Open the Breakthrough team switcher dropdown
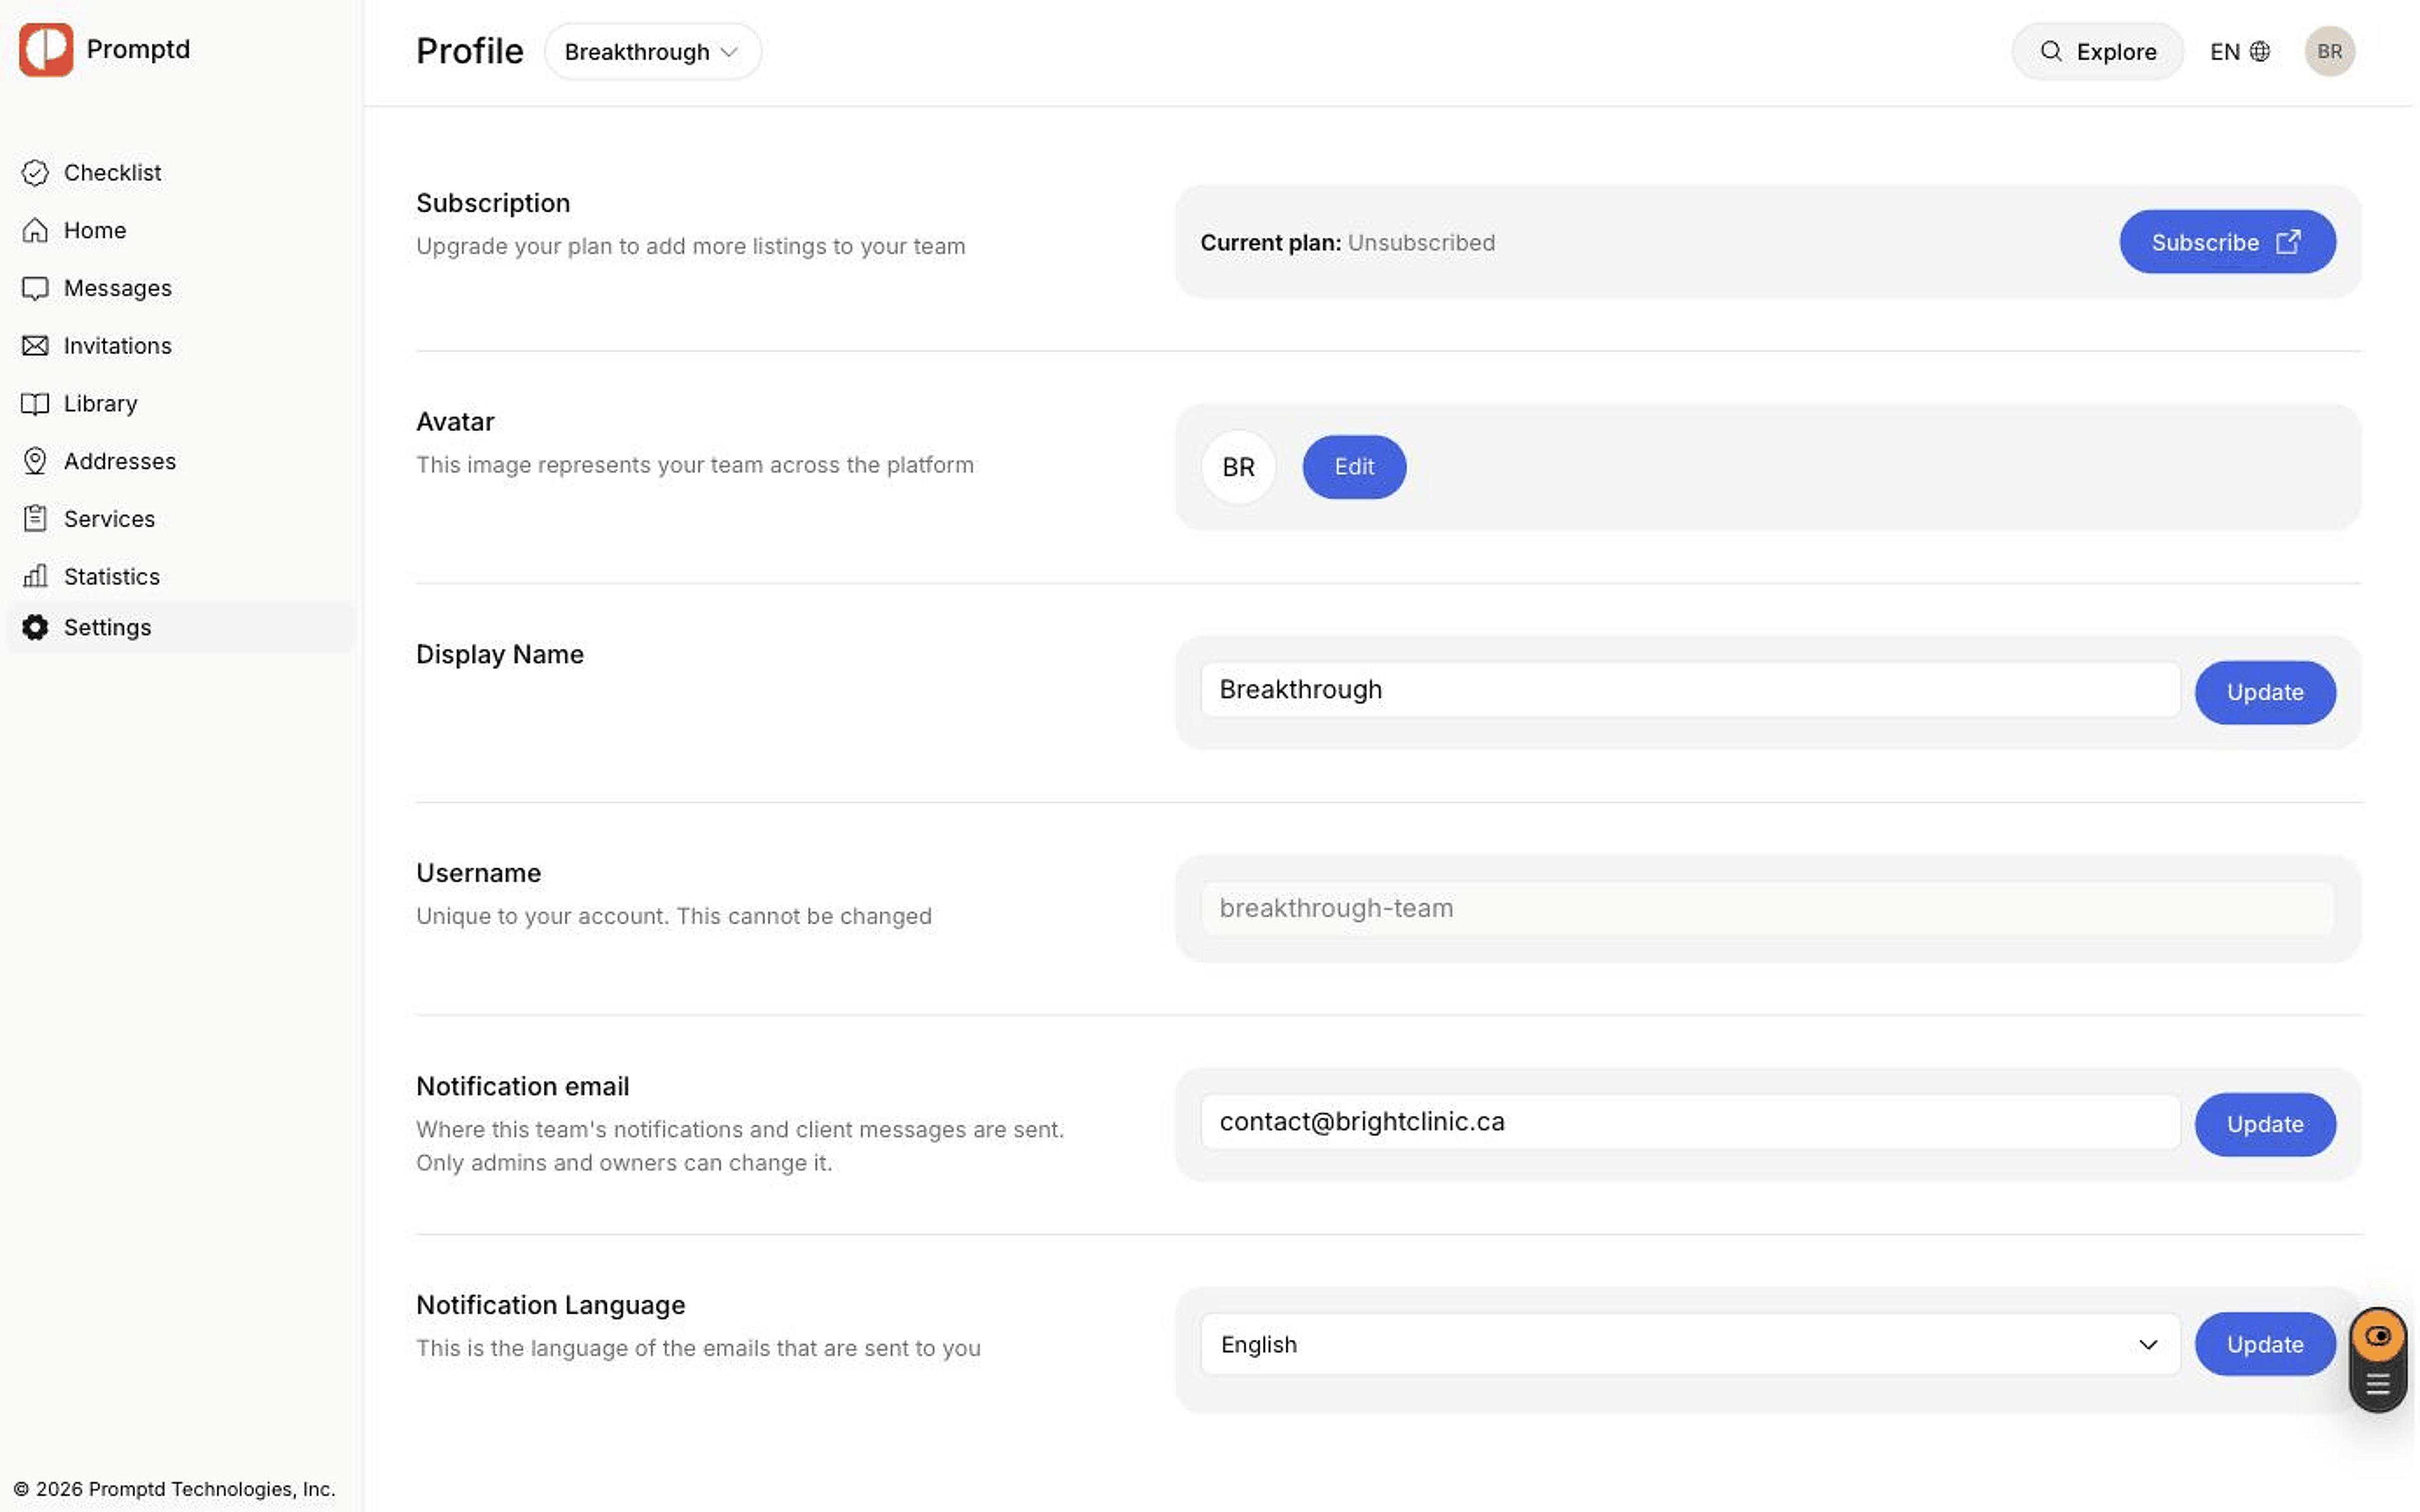The width and height of the screenshot is (2420, 1512). click(x=653, y=52)
